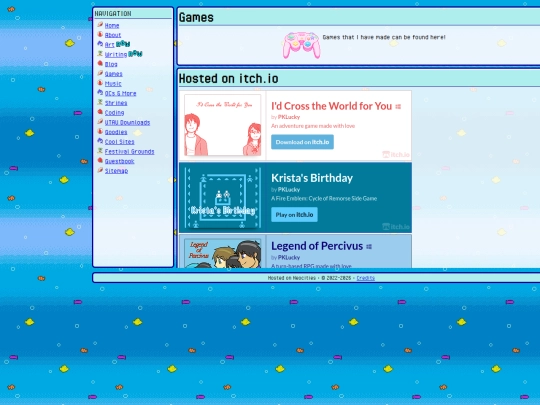Open the Art link in navigation
Image resolution: width=540 pixels, height=405 pixels.
click(110, 45)
